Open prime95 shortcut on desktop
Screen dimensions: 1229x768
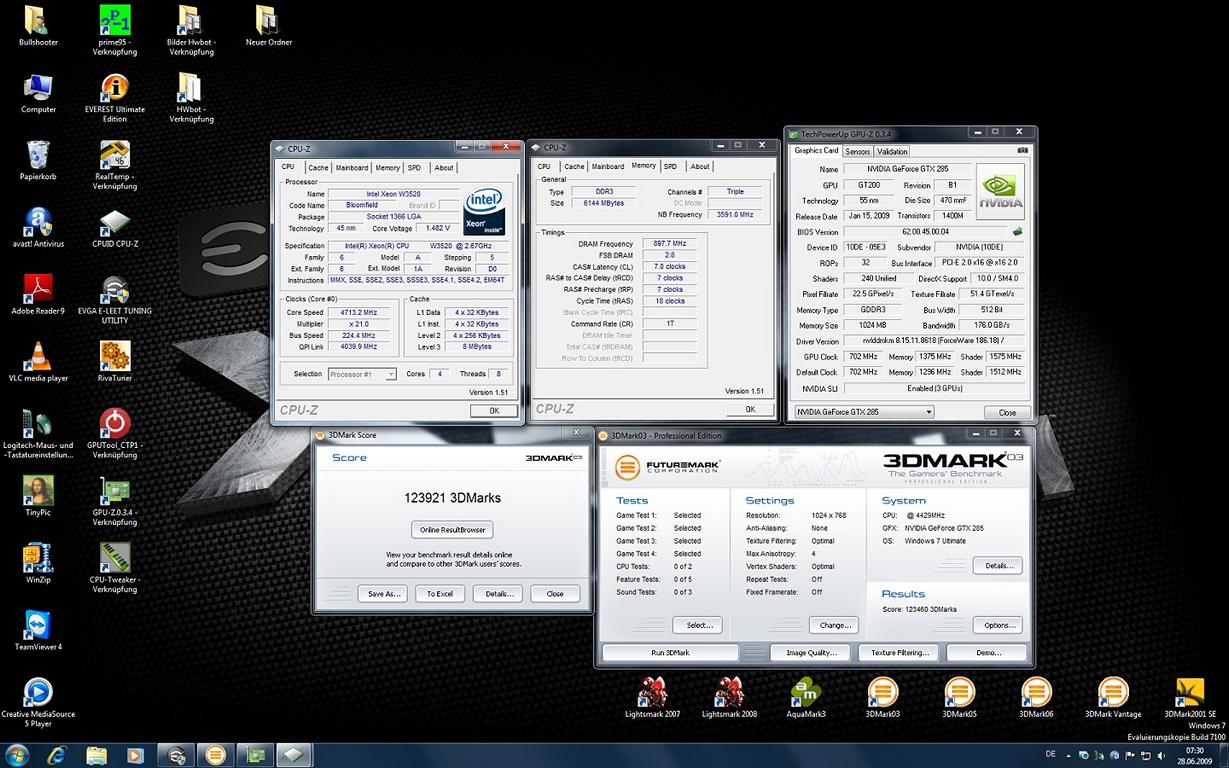coord(115,20)
